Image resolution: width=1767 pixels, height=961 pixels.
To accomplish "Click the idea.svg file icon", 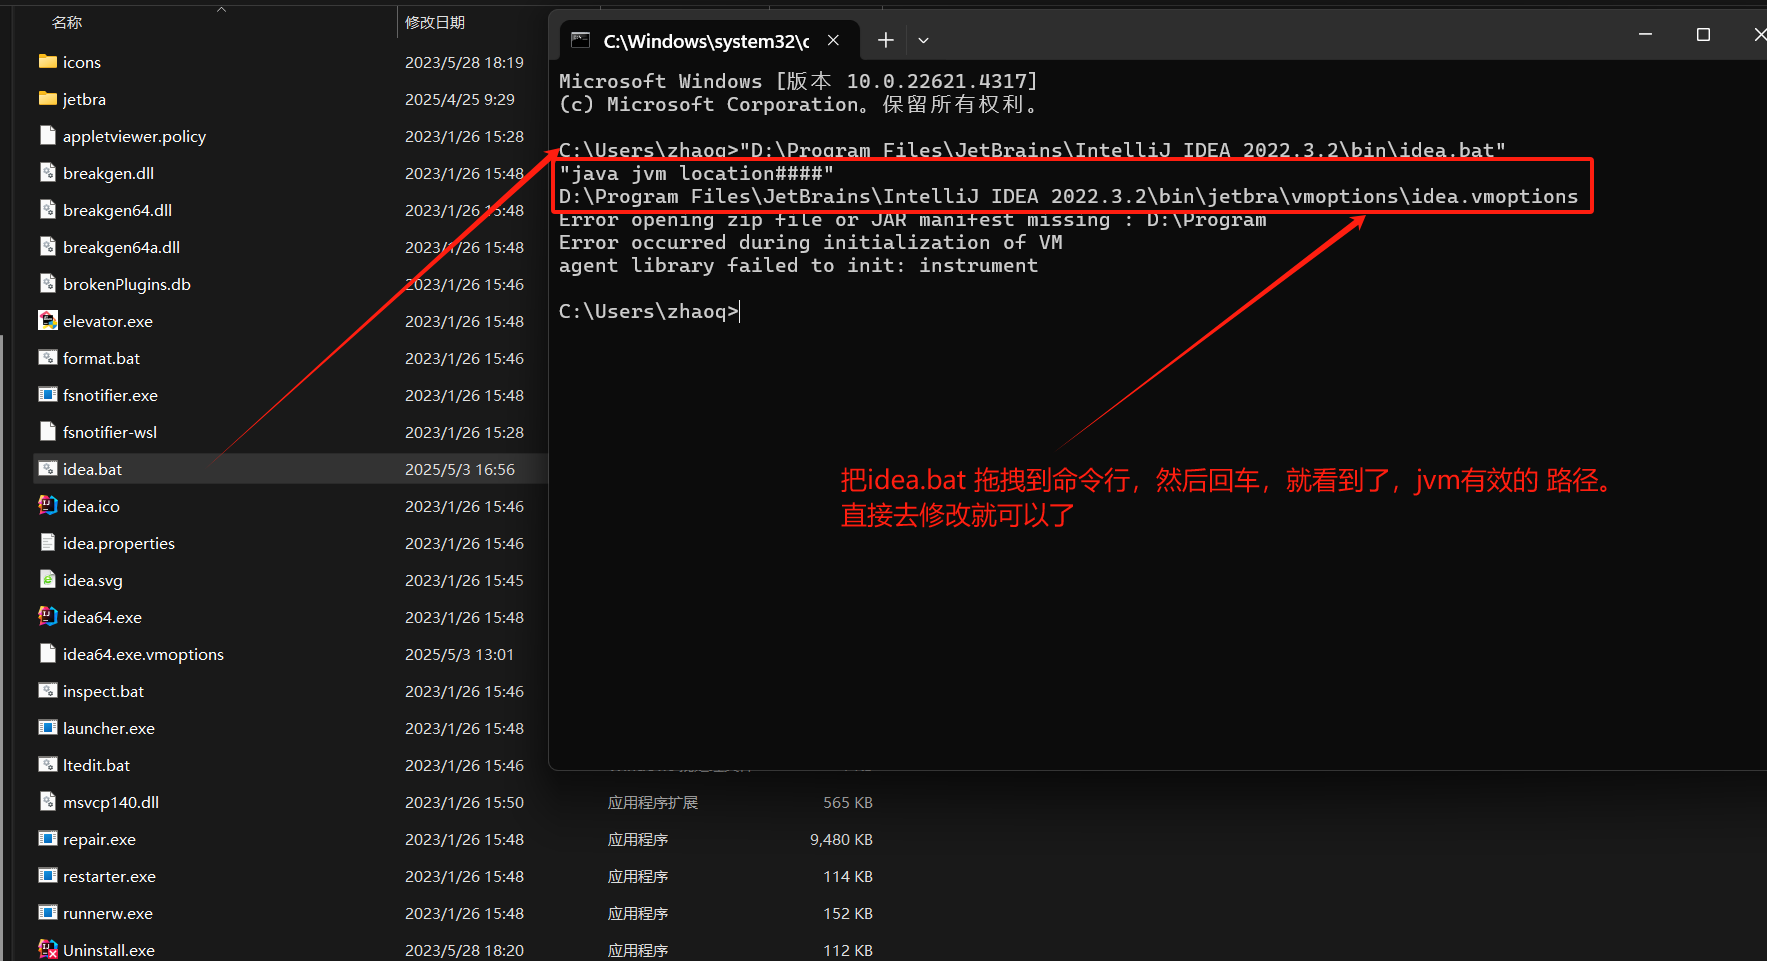I will [47, 580].
